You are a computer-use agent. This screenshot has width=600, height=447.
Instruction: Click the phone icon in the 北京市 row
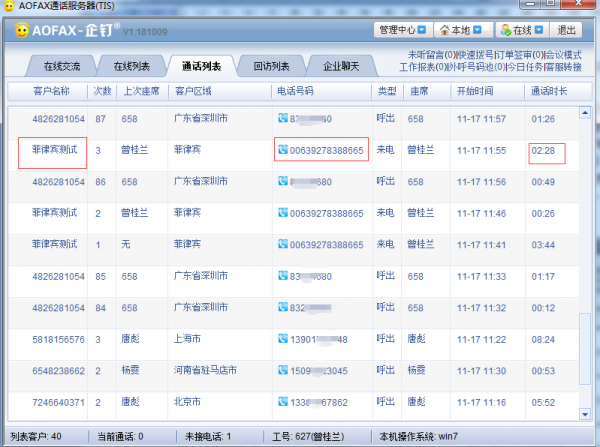pos(283,401)
